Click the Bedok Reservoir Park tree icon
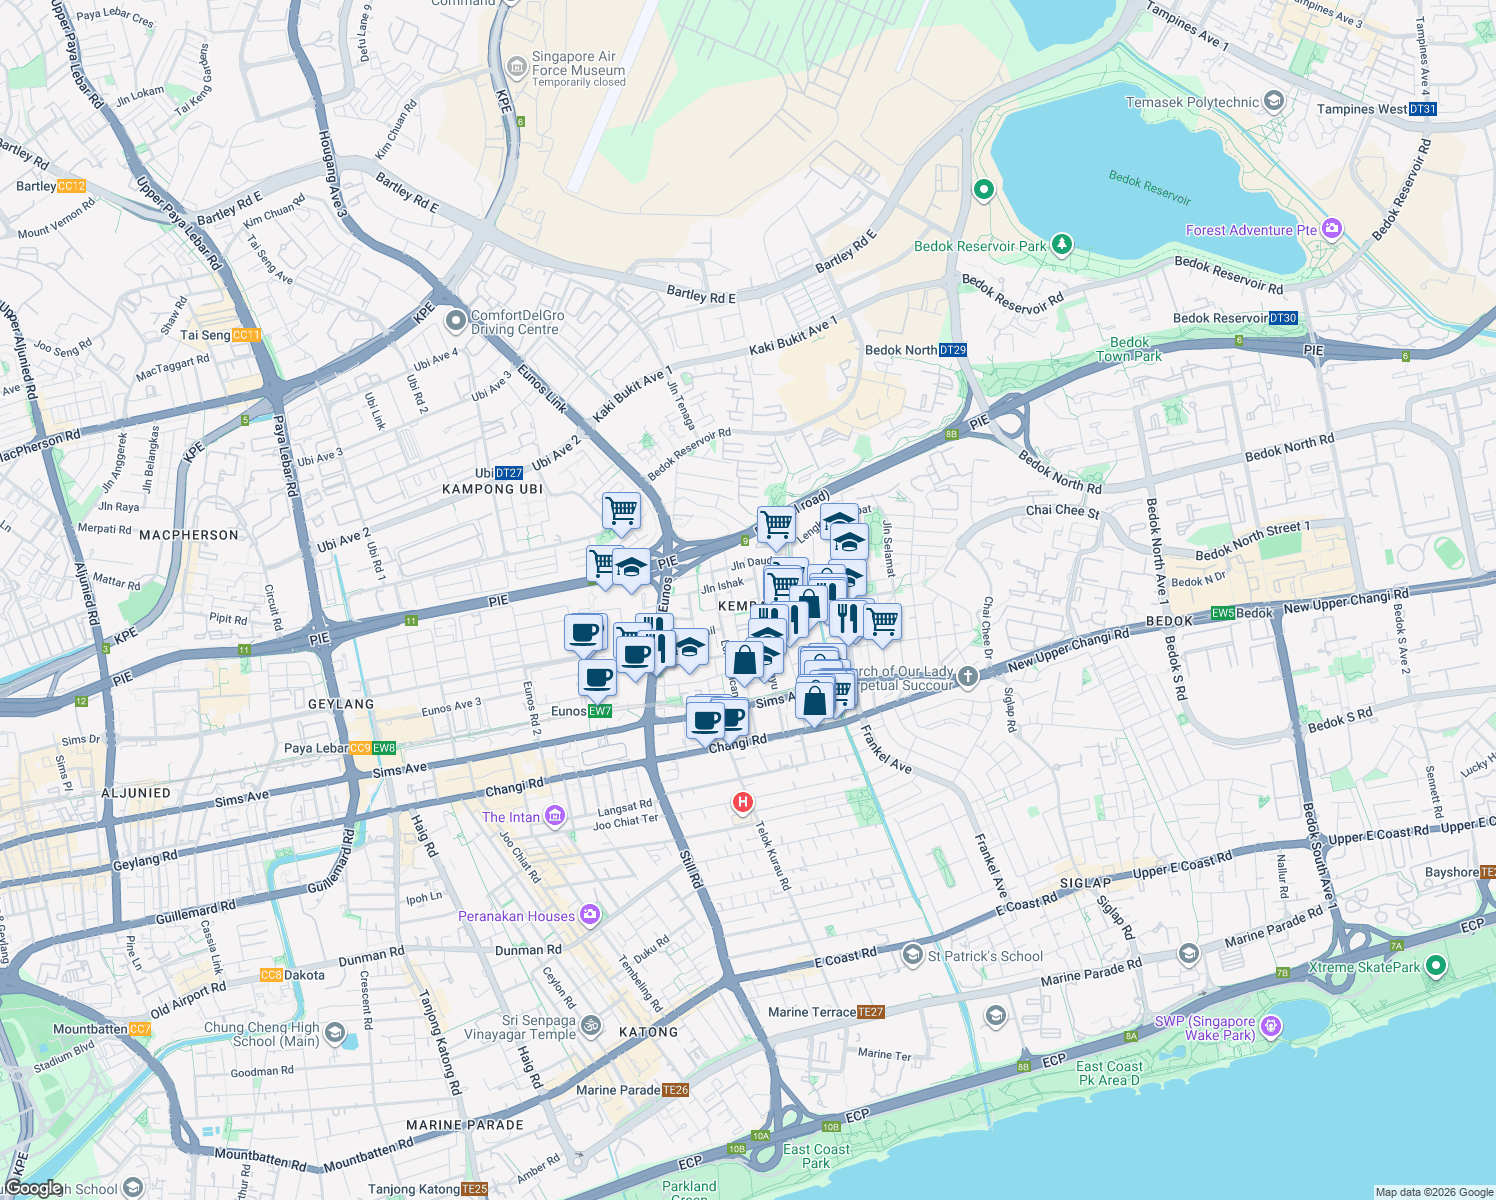Image resolution: width=1496 pixels, height=1200 pixels. coord(1062,244)
